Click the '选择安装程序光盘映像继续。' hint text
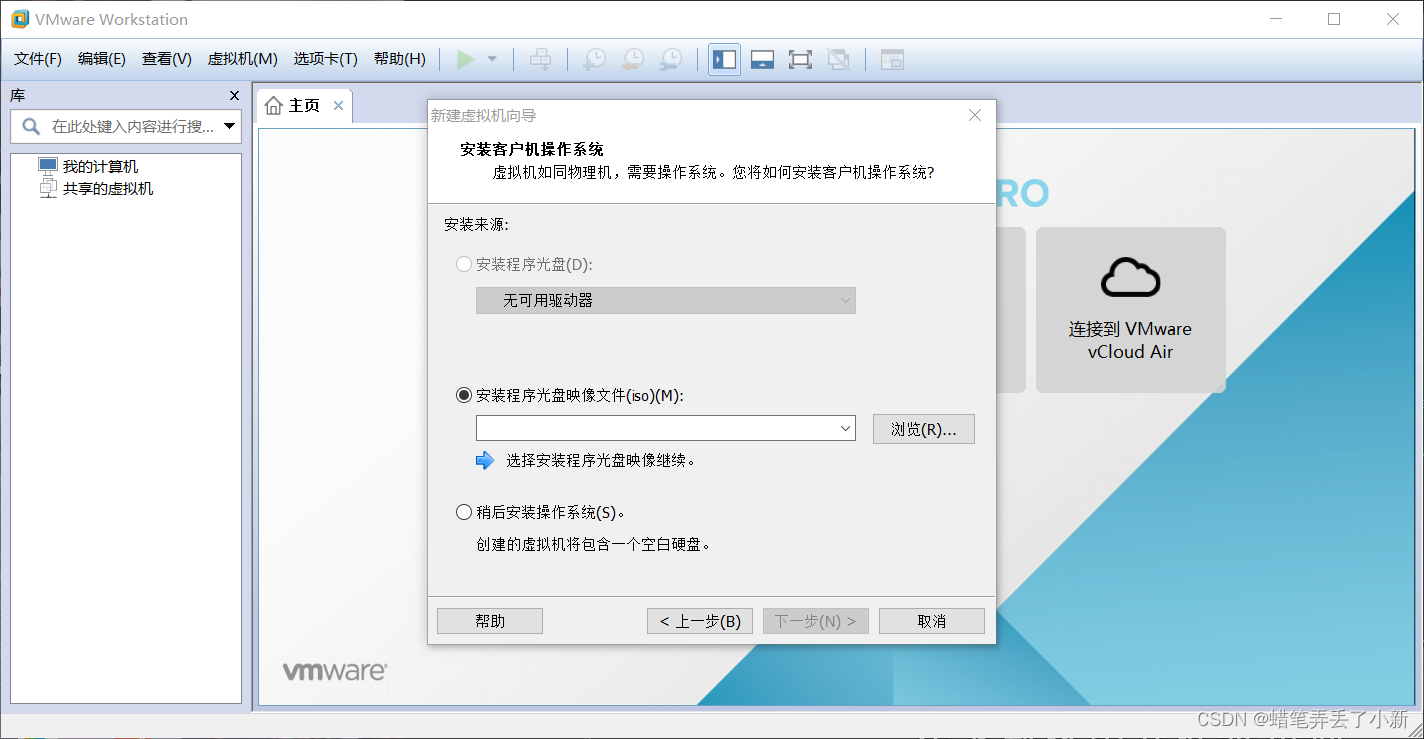The width and height of the screenshot is (1424, 739). coord(601,461)
